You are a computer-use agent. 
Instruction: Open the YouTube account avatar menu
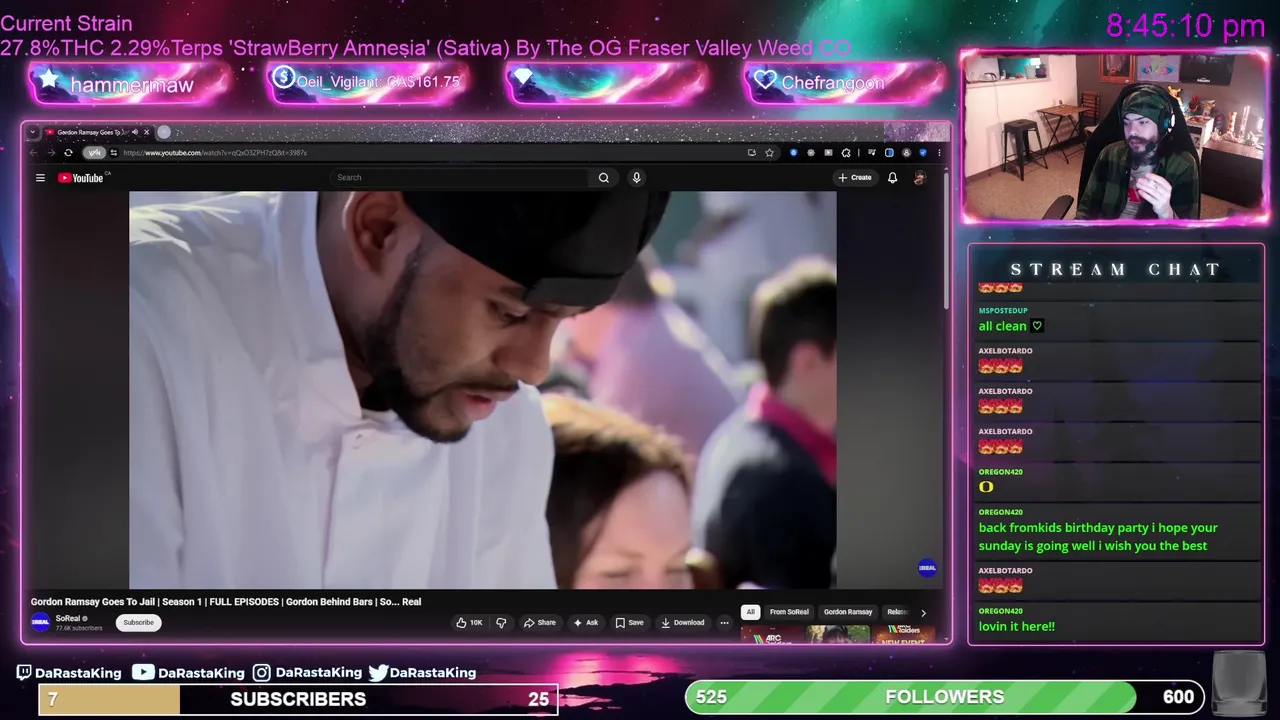pos(919,178)
